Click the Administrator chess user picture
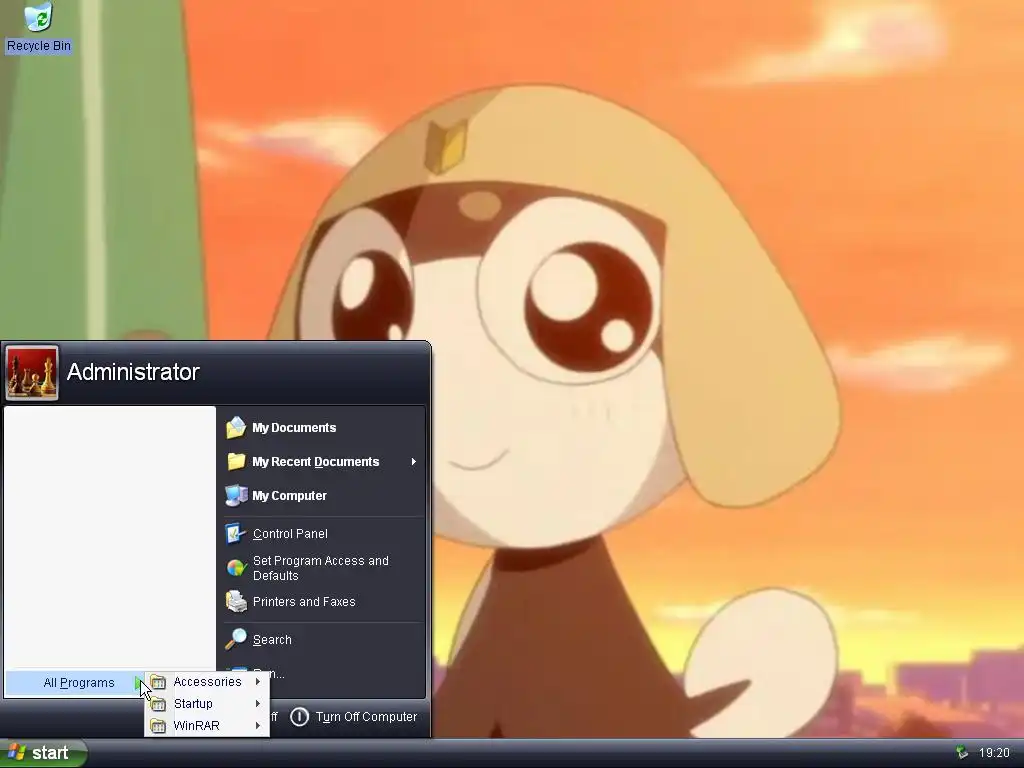 click(x=31, y=373)
